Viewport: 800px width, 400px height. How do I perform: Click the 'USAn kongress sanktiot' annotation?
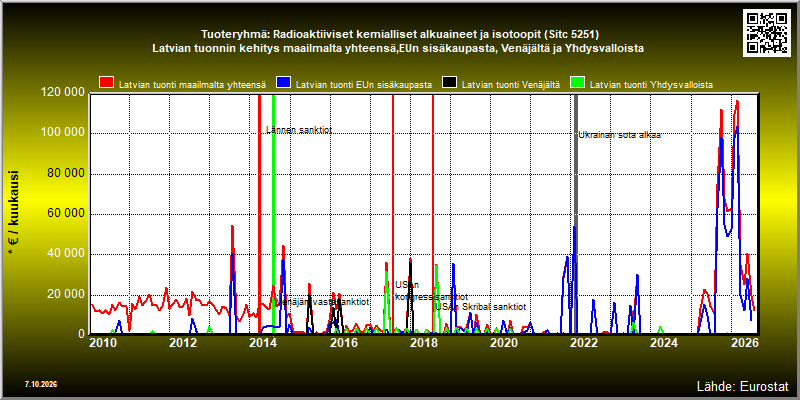pos(432,291)
